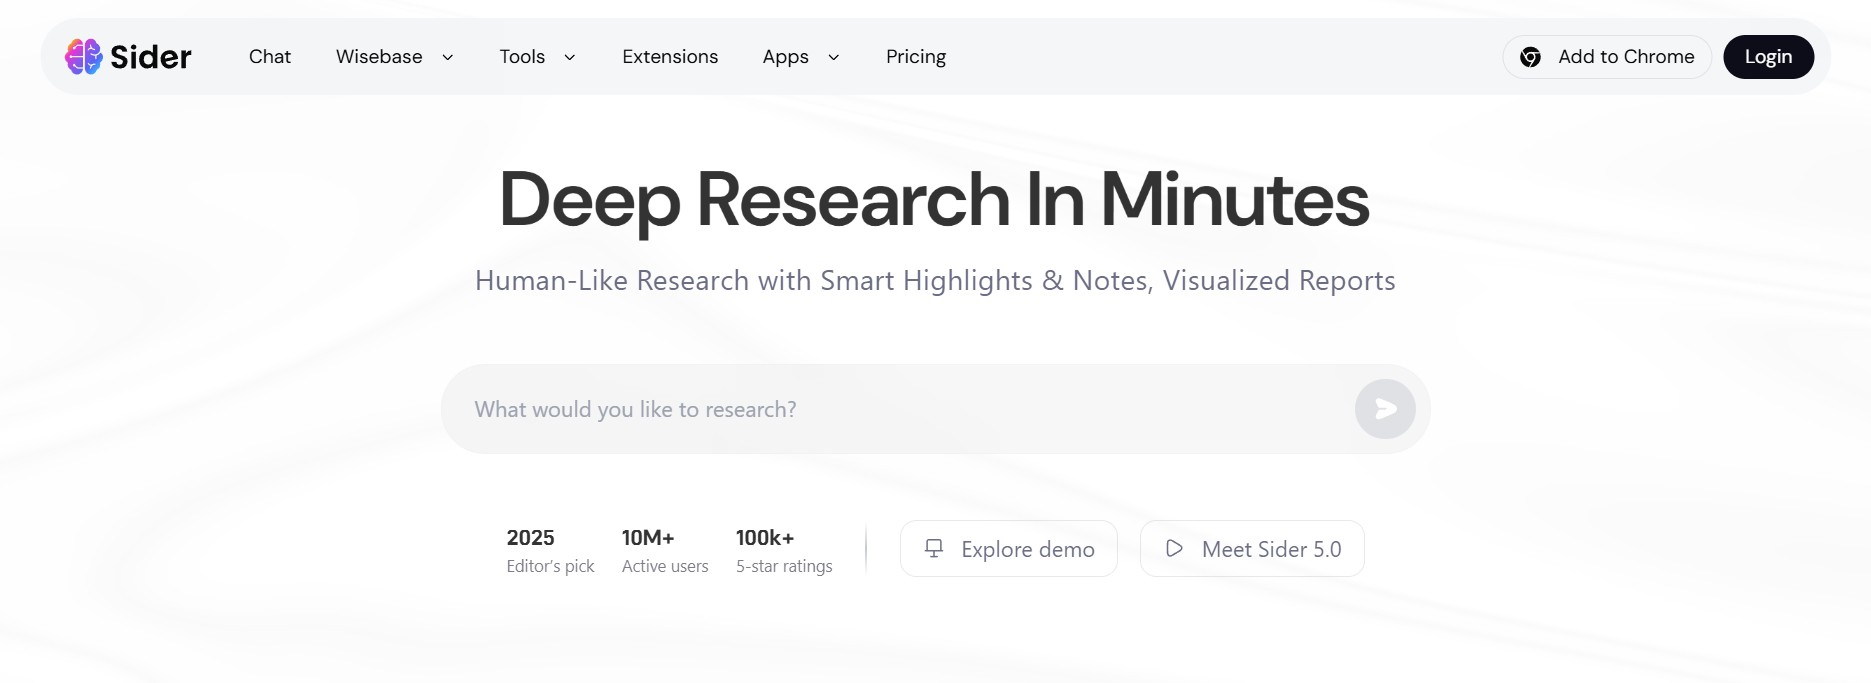This screenshot has width=1871, height=683.
Task: Select the Apps menu label
Action: (x=785, y=57)
